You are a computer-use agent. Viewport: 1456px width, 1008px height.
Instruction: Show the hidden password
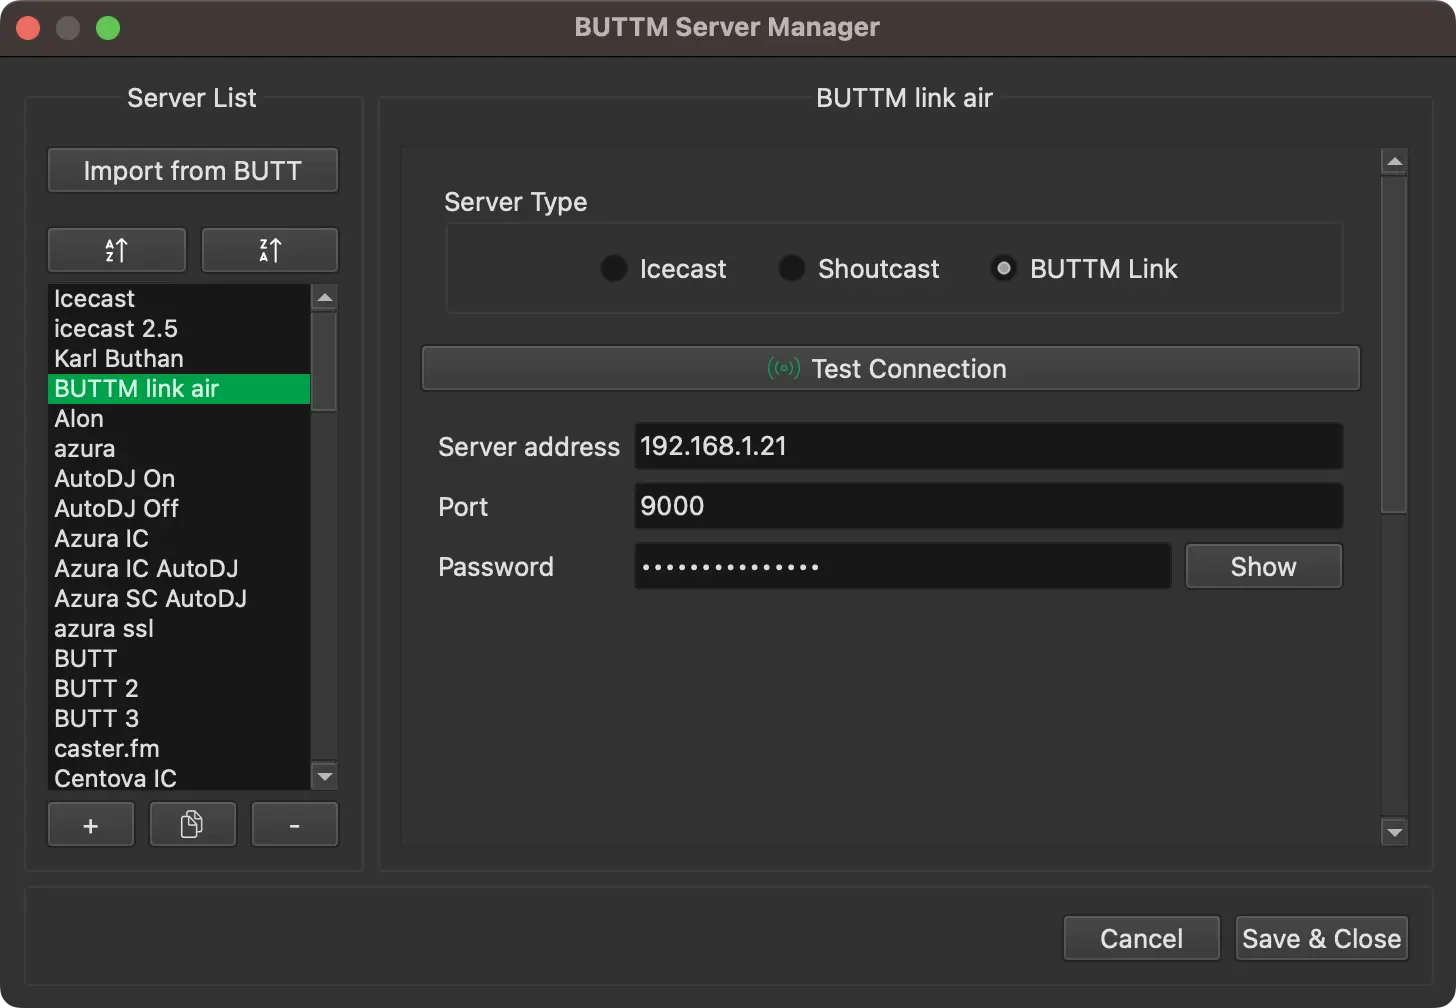coord(1263,566)
